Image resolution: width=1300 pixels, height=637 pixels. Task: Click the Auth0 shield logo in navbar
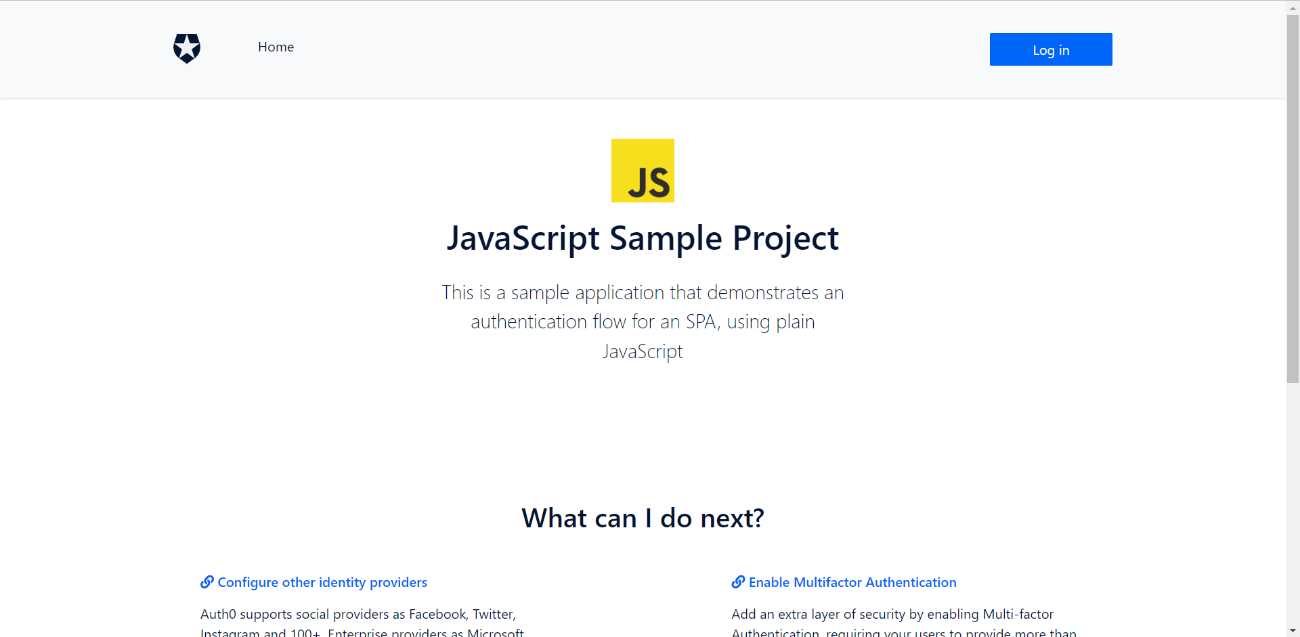[x=187, y=48]
